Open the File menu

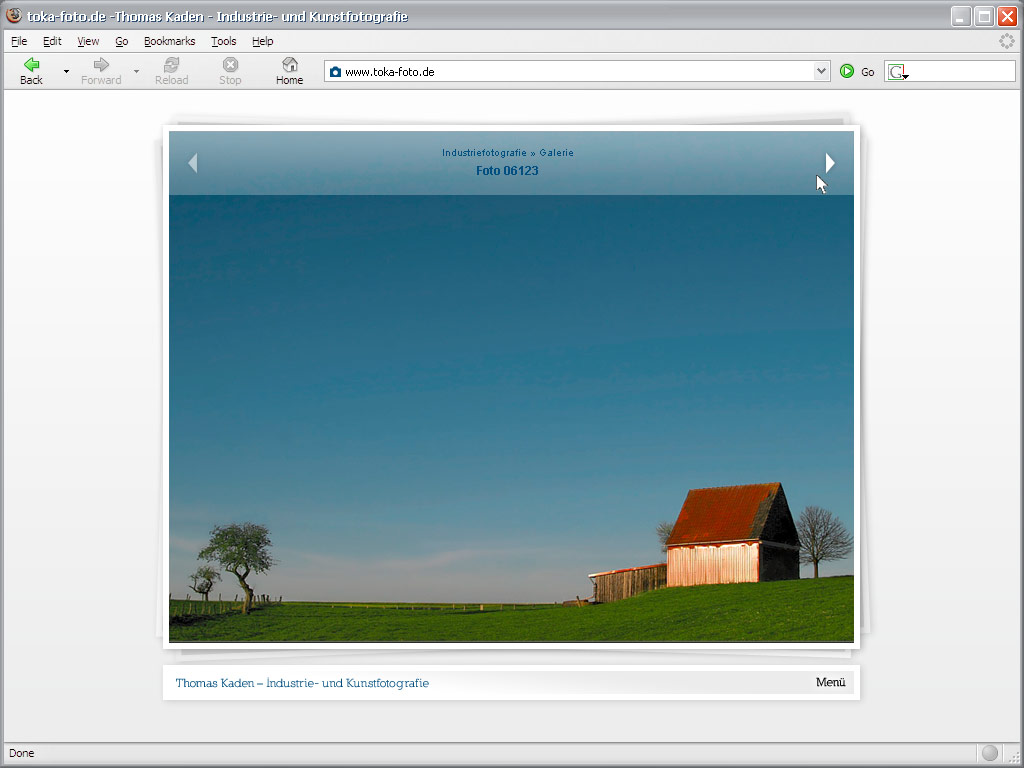point(19,41)
